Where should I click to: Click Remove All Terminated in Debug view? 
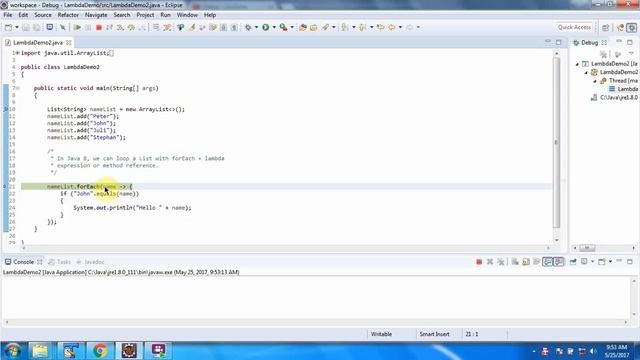point(604,54)
